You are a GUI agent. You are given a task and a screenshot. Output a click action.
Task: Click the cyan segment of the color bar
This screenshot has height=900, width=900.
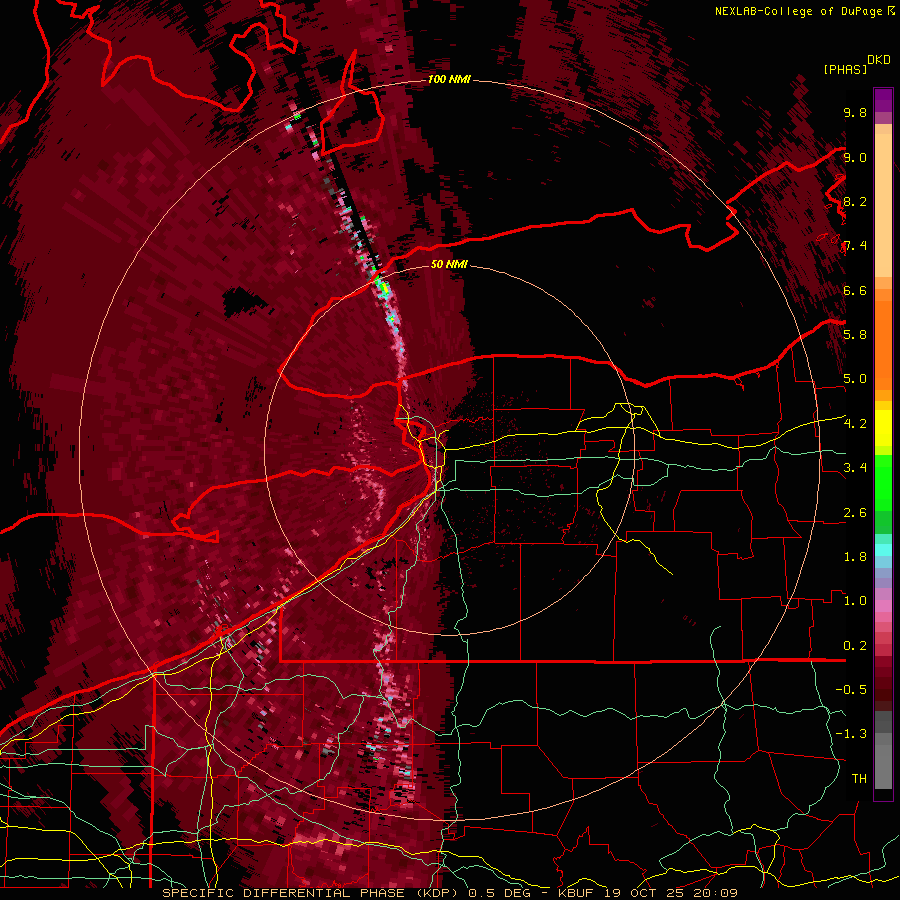(883, 550)
